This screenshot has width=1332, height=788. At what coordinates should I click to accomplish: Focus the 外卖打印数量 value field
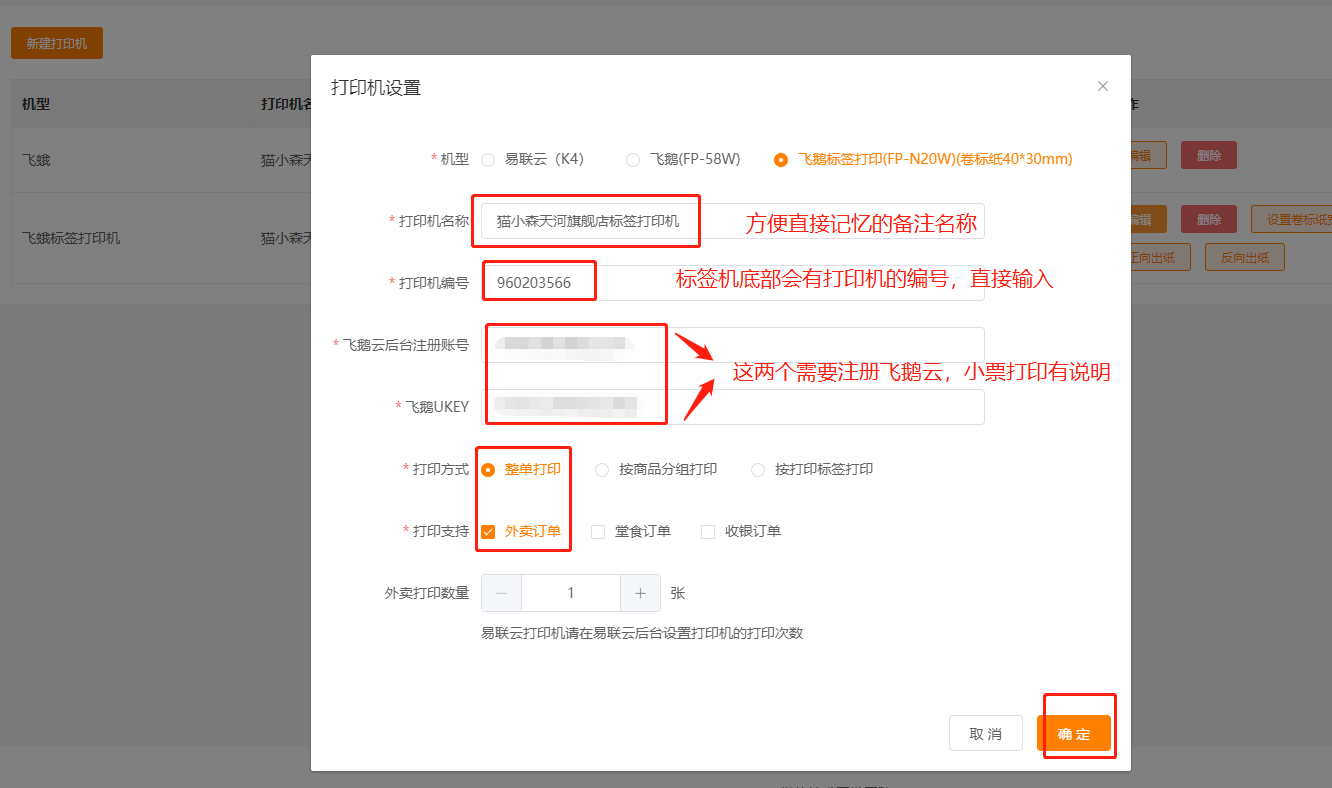(x=571, y=593)
